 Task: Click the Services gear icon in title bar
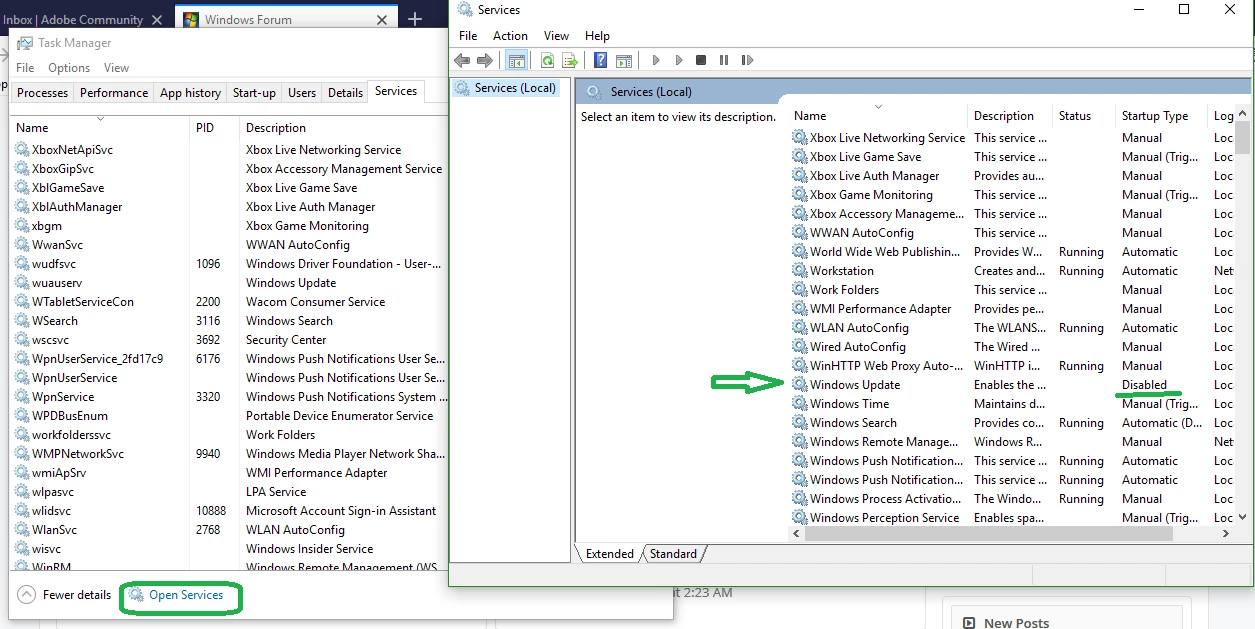click(x=464, y=10)
